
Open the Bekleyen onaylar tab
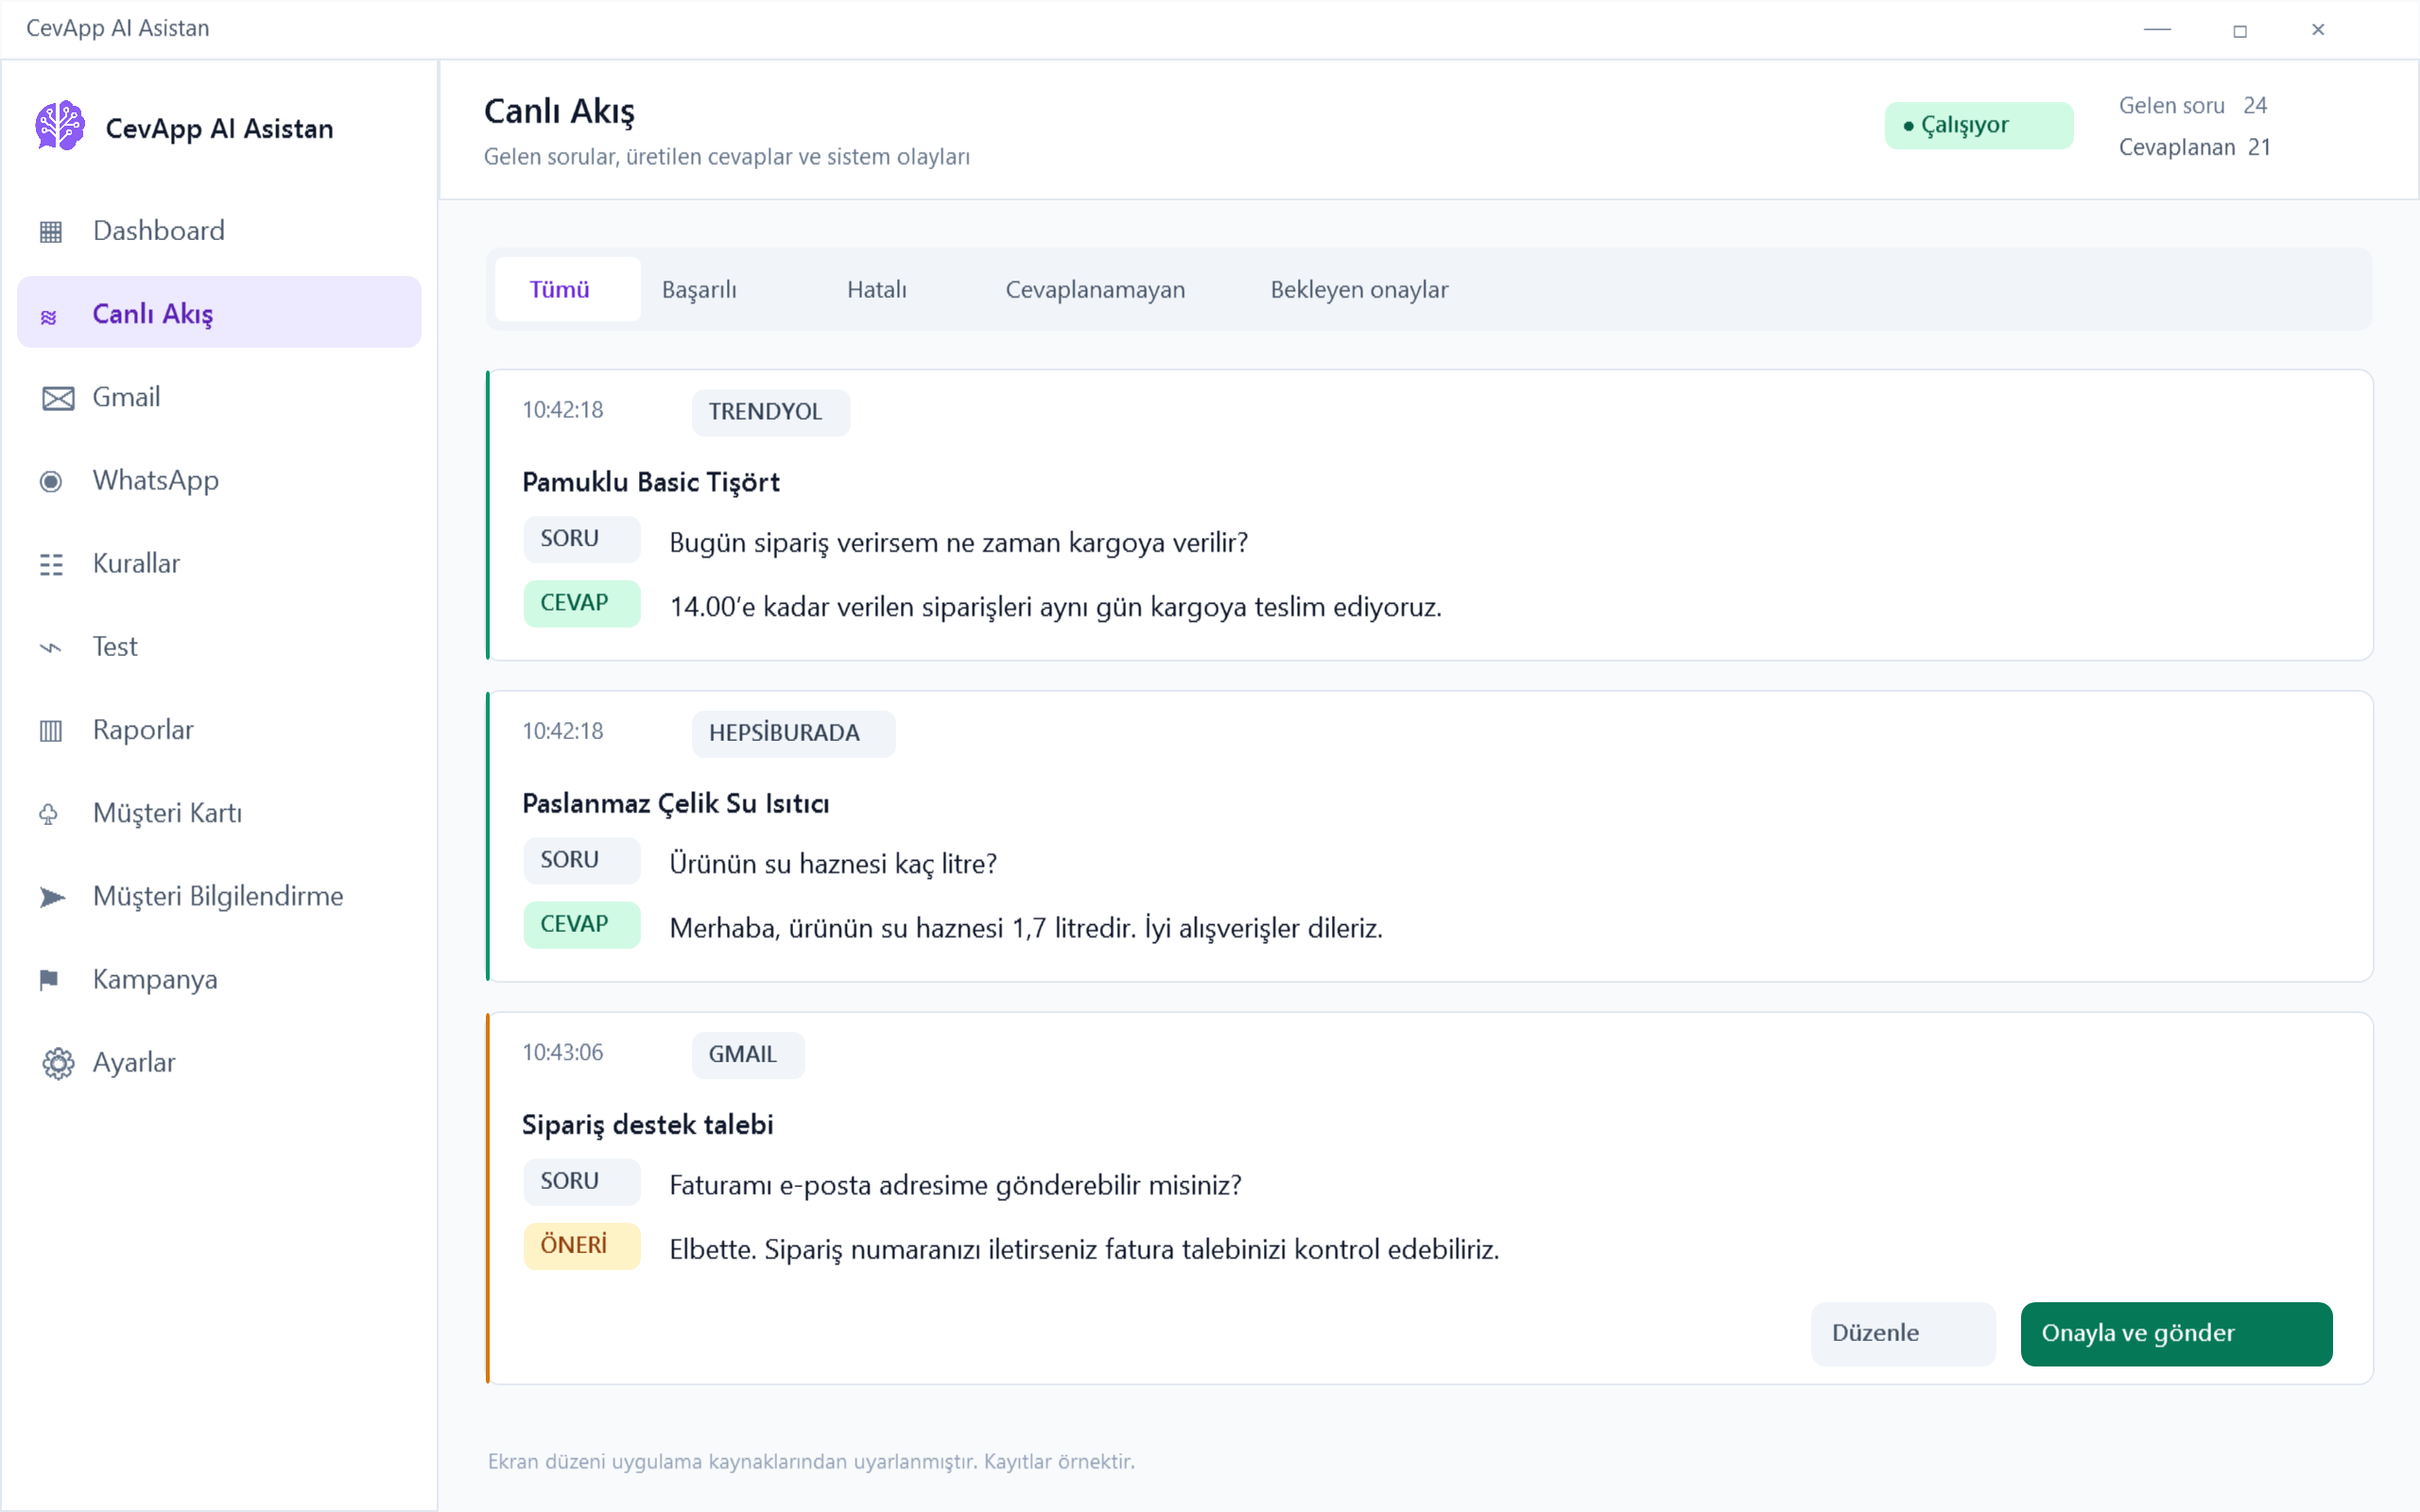click(x=1359, y=289)
